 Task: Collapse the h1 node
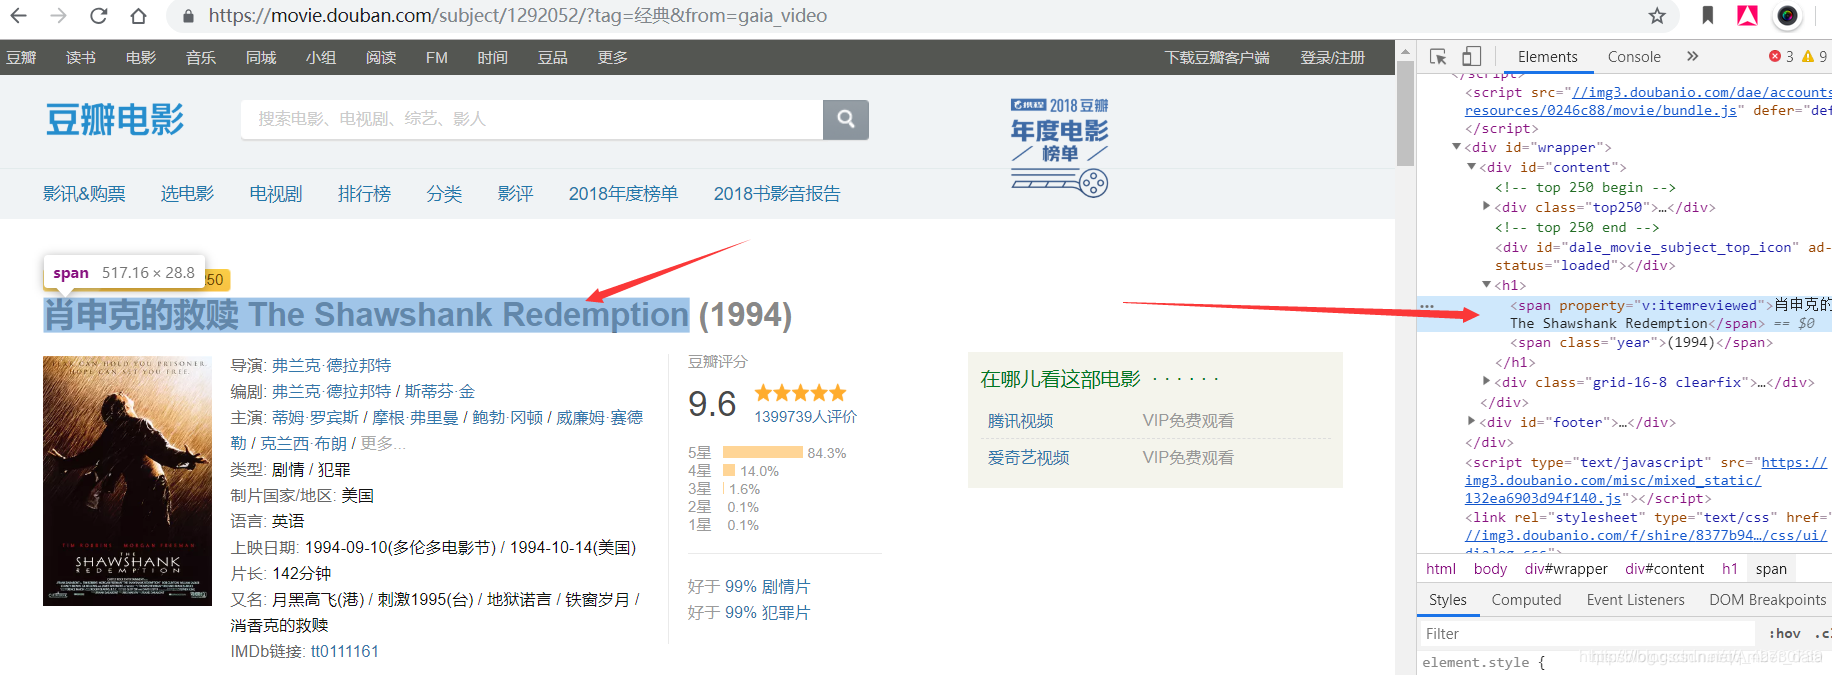[1486, 285]
